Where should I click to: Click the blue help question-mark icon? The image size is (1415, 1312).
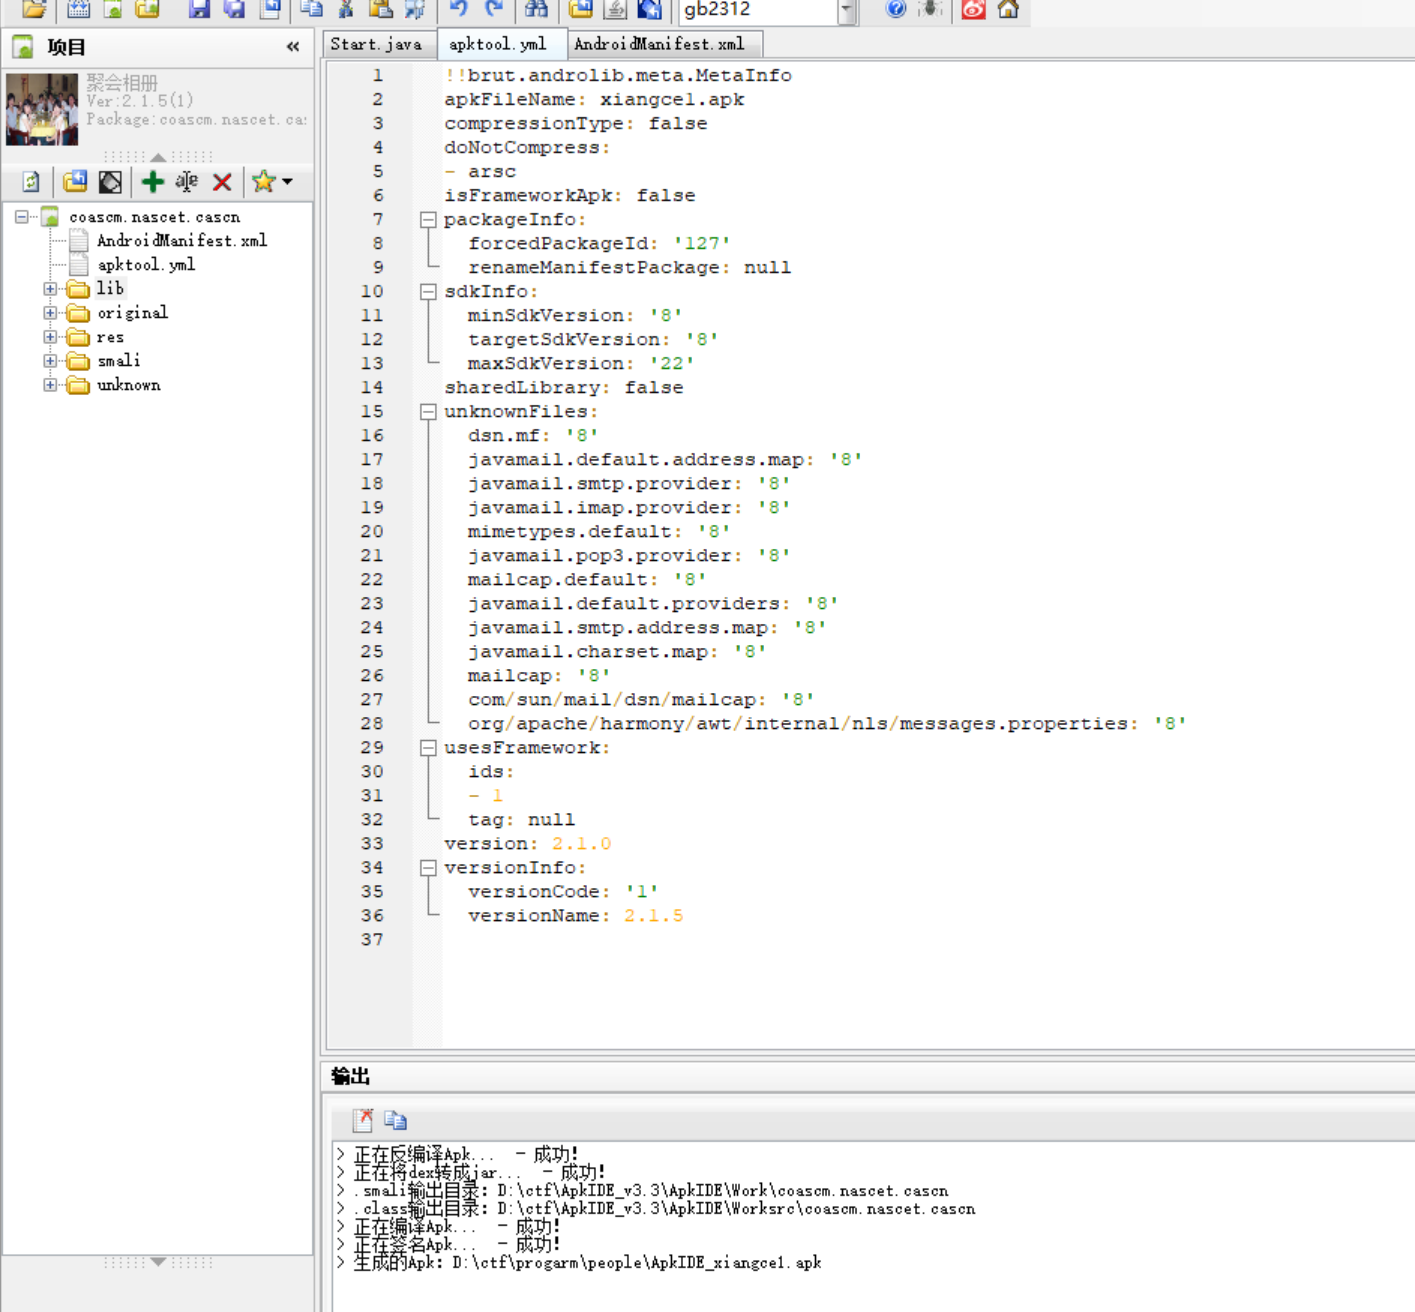[896, 9]
